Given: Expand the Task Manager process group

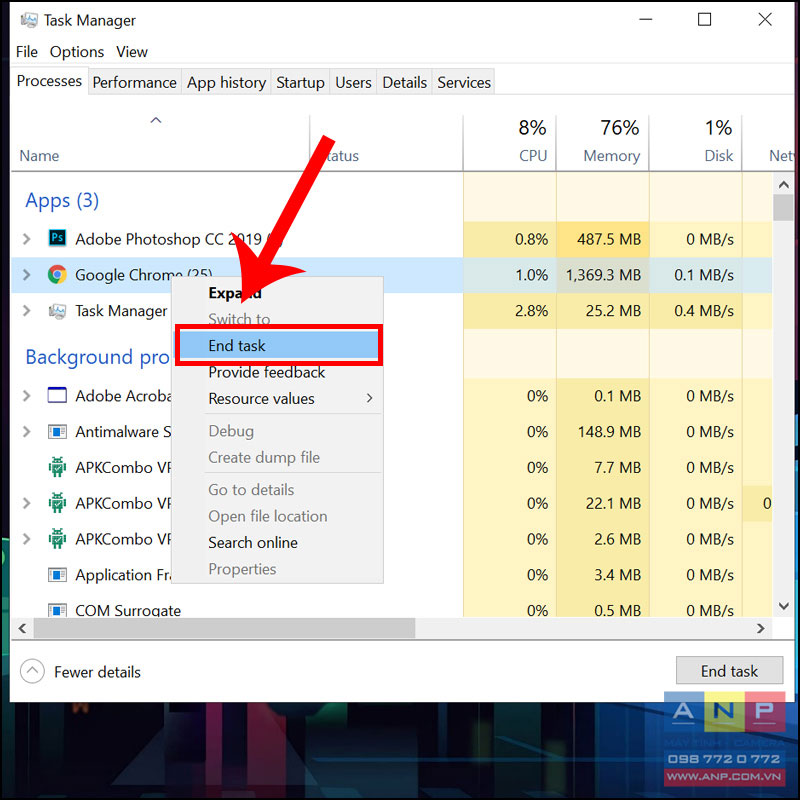Looking at the screenshot, I should click(x=27, y=310).
